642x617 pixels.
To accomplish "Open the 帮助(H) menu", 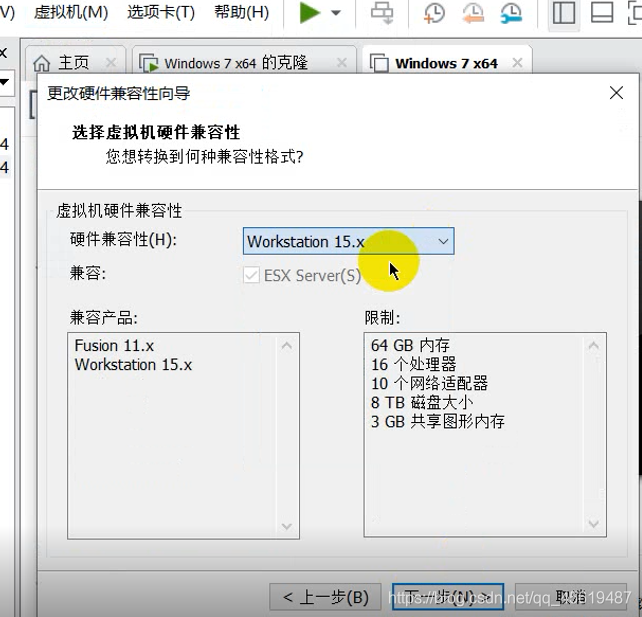I will 242,12.
